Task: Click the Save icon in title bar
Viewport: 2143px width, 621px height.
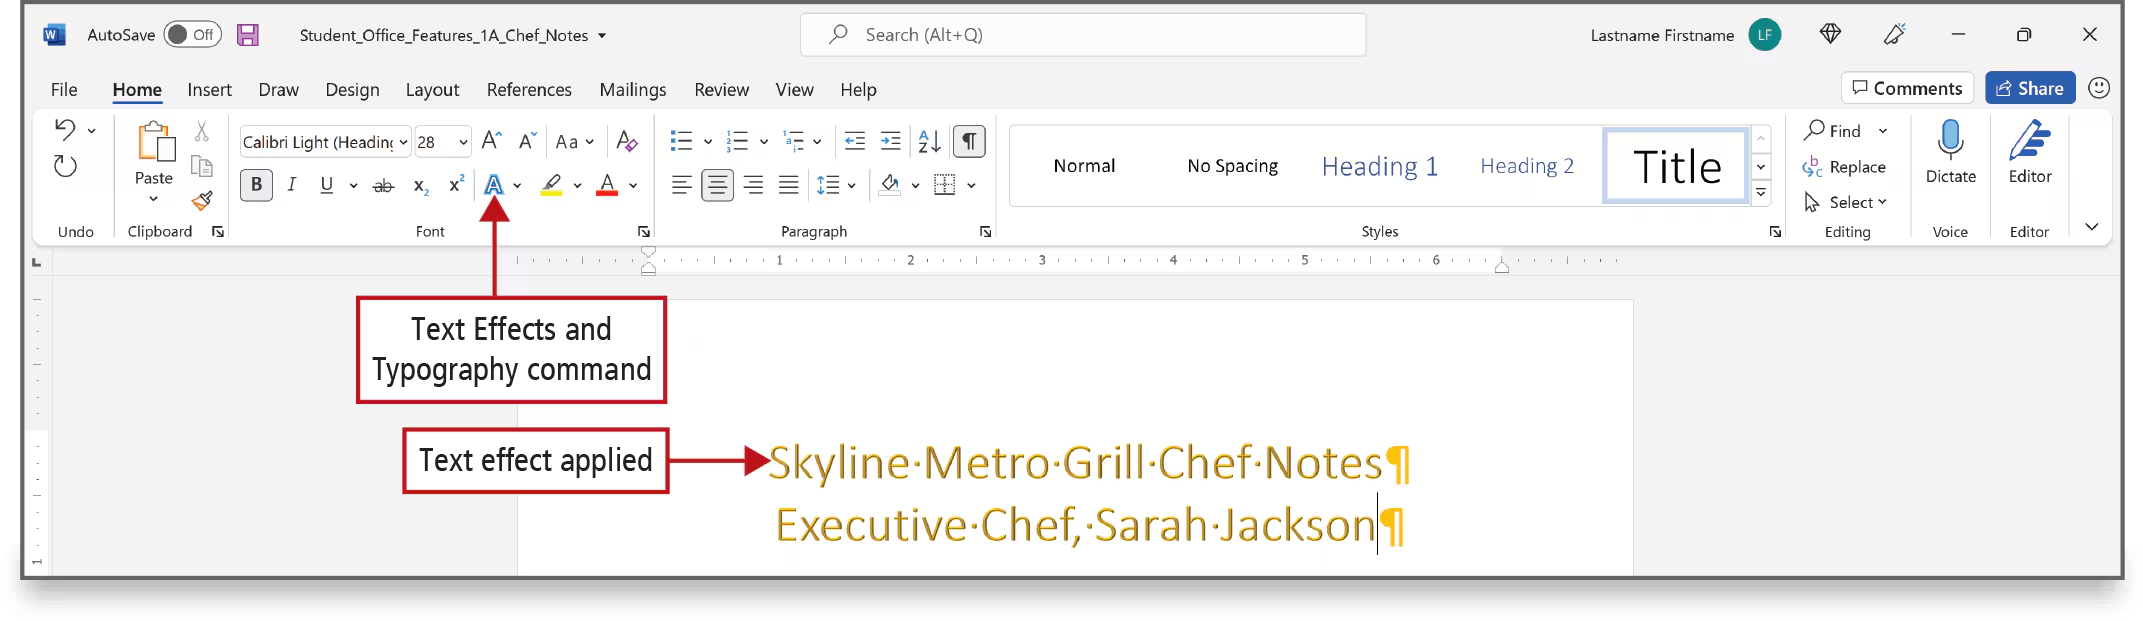Action: [247, 35]
